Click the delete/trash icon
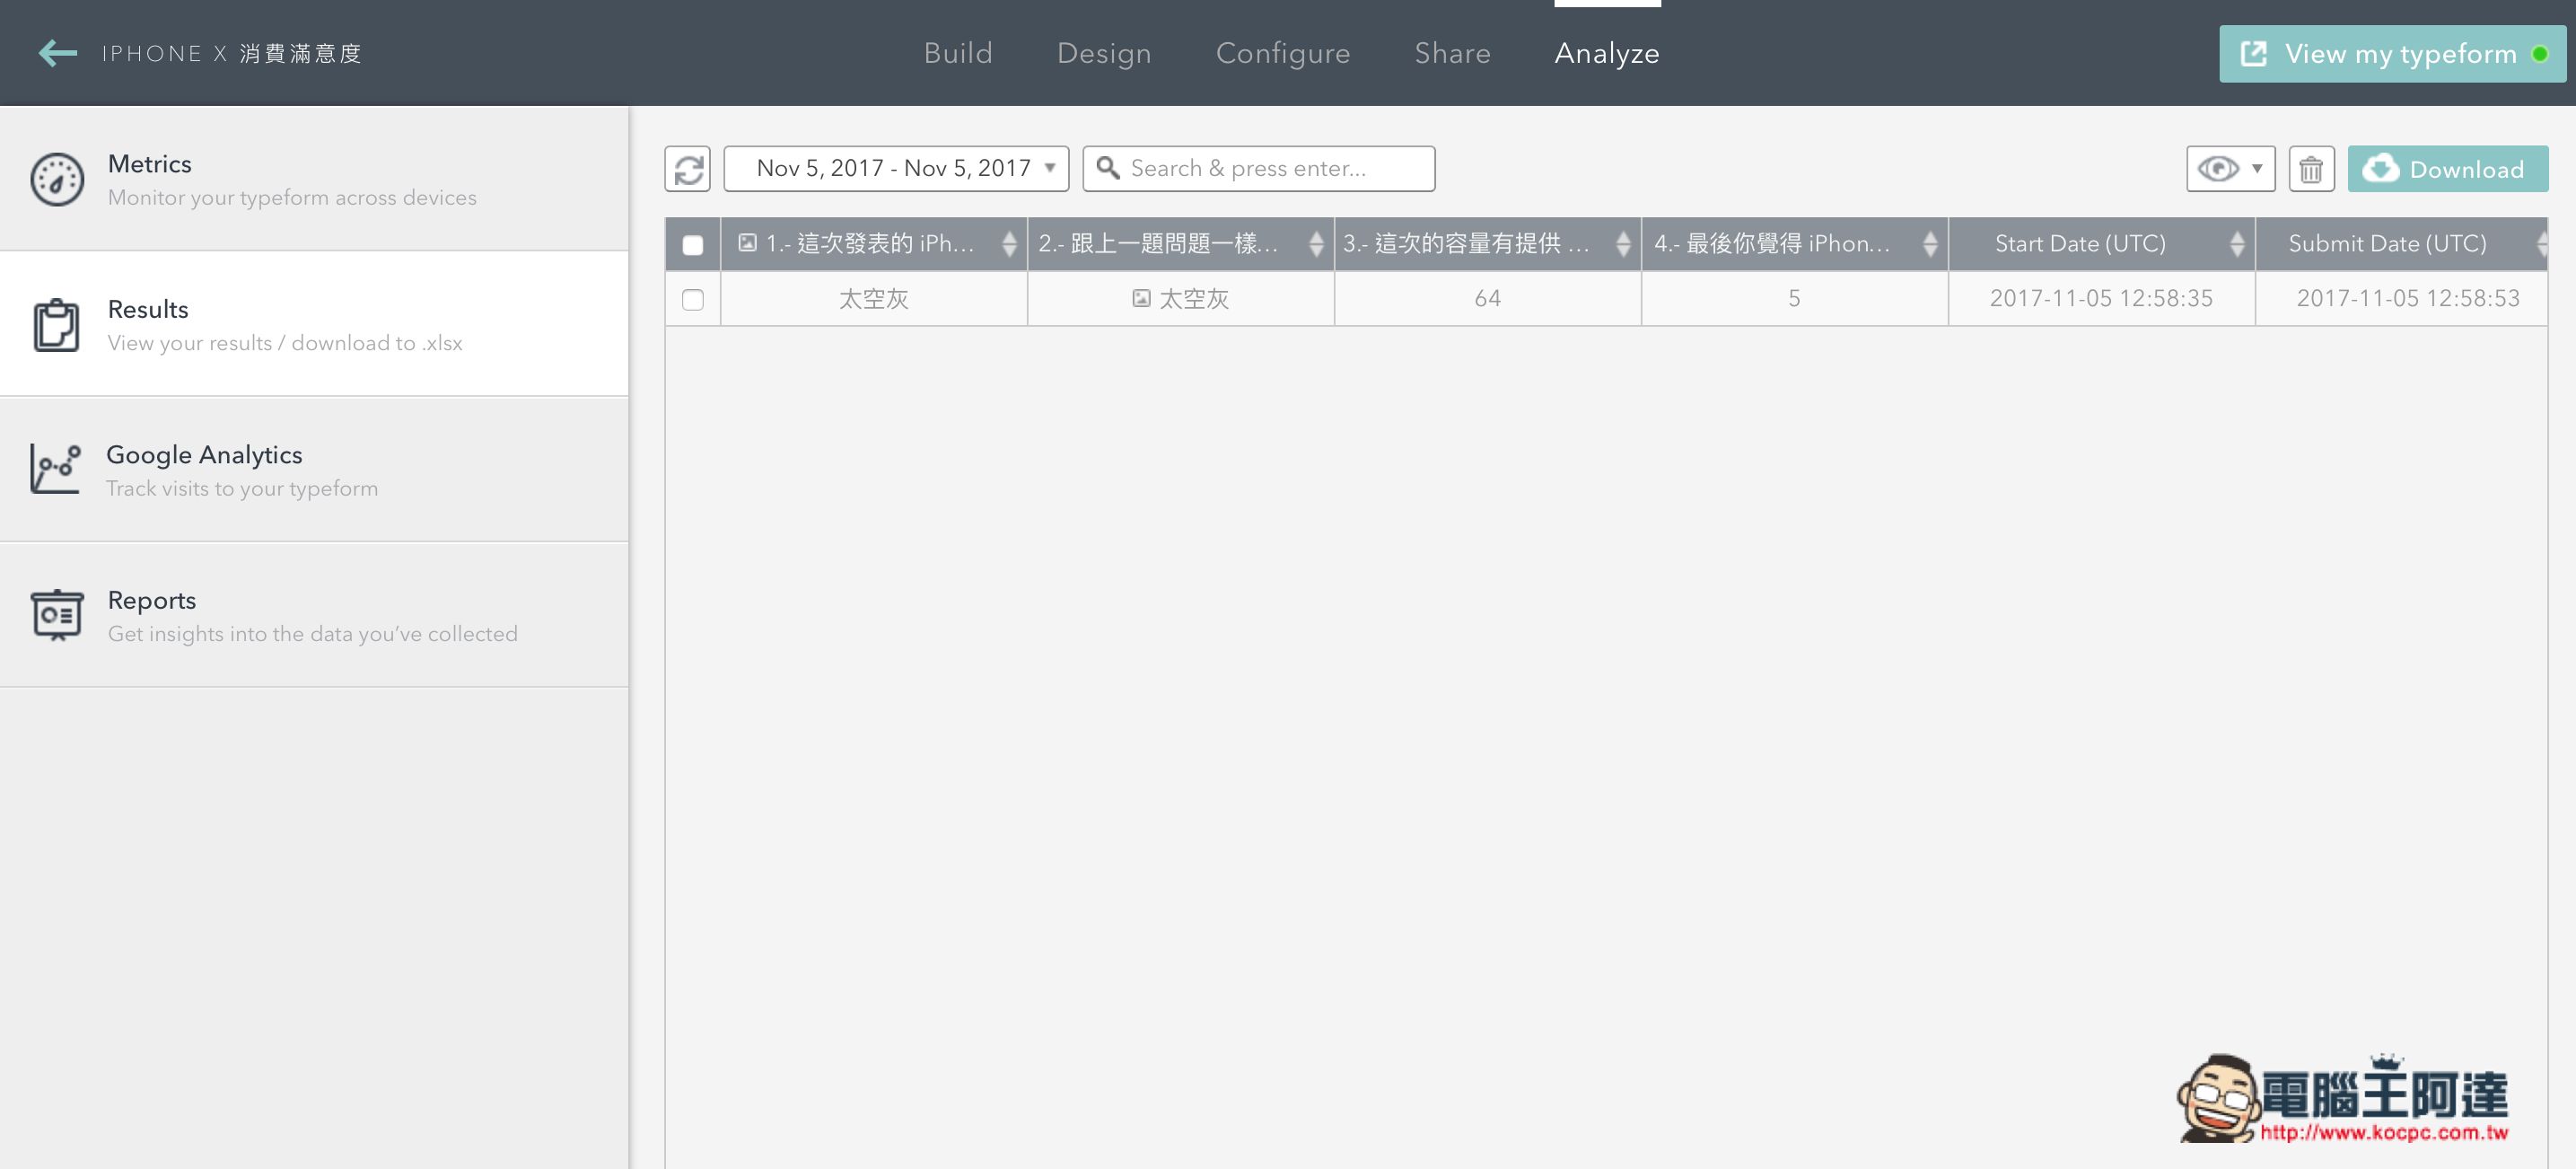This screenshot has height=1169, width=2576. [x=2311, y=170]
